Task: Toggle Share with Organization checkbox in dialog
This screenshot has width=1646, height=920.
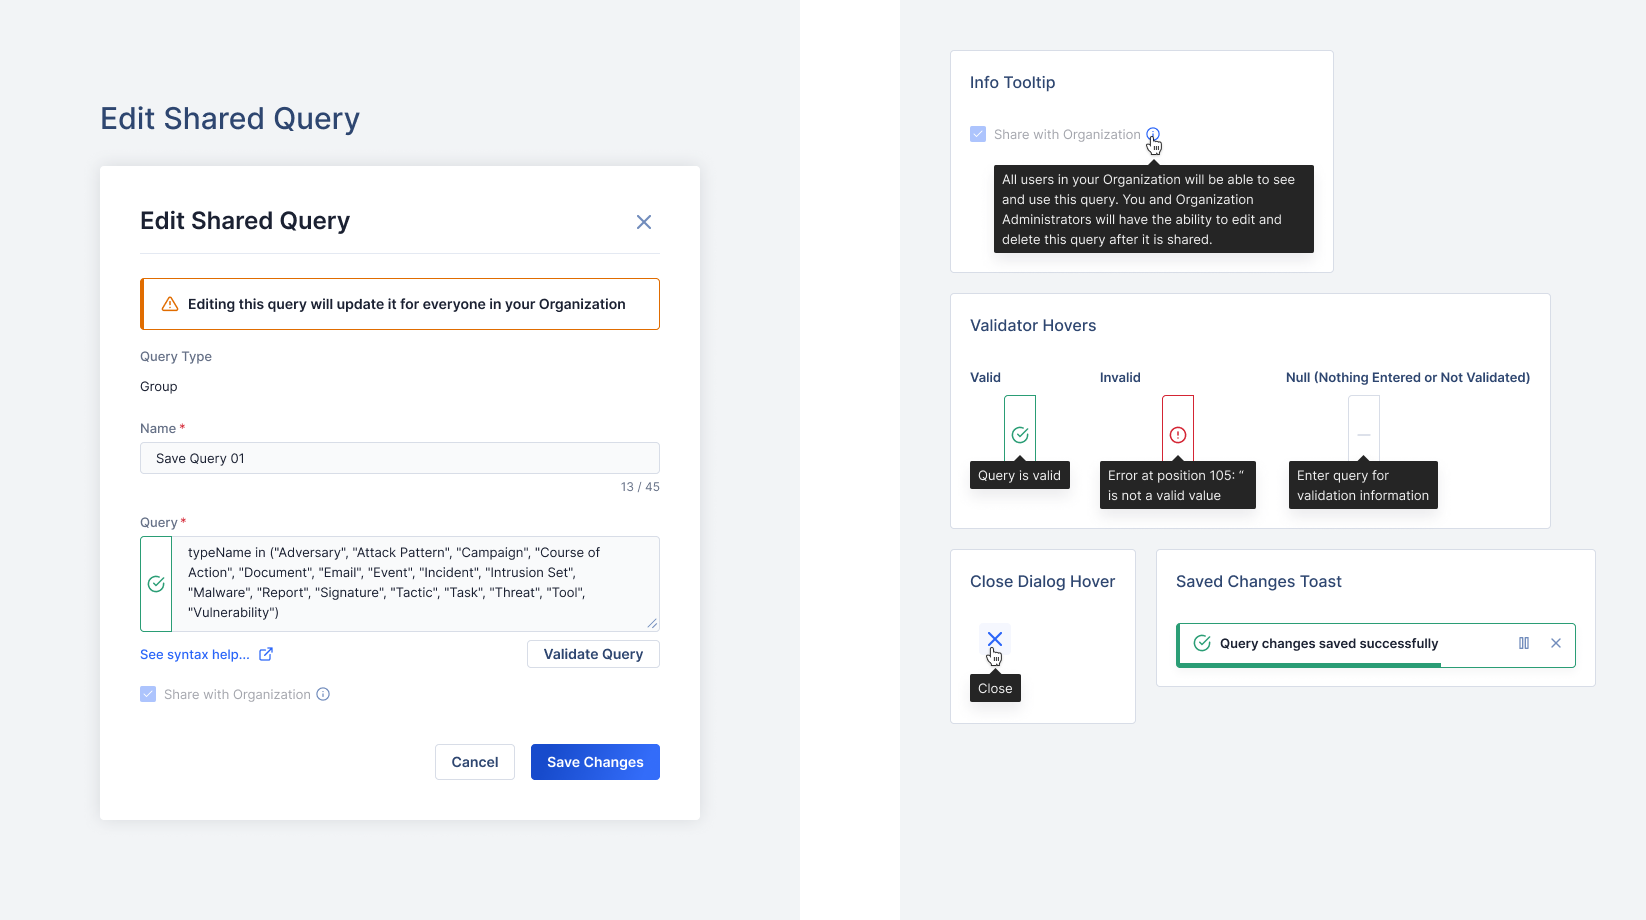Action: point(148,694)
